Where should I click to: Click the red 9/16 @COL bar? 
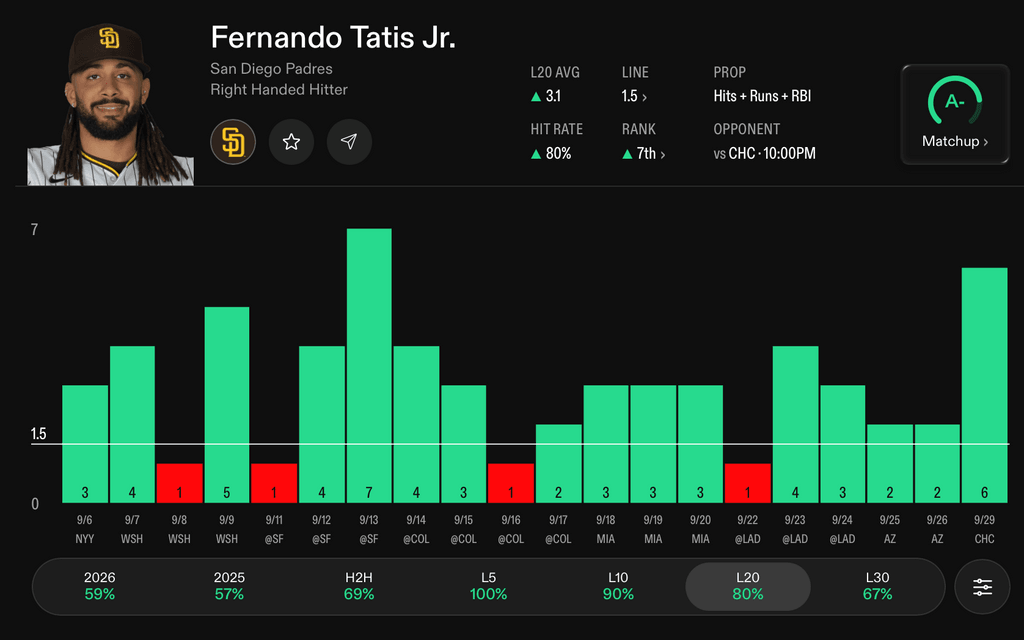(511, 483)
